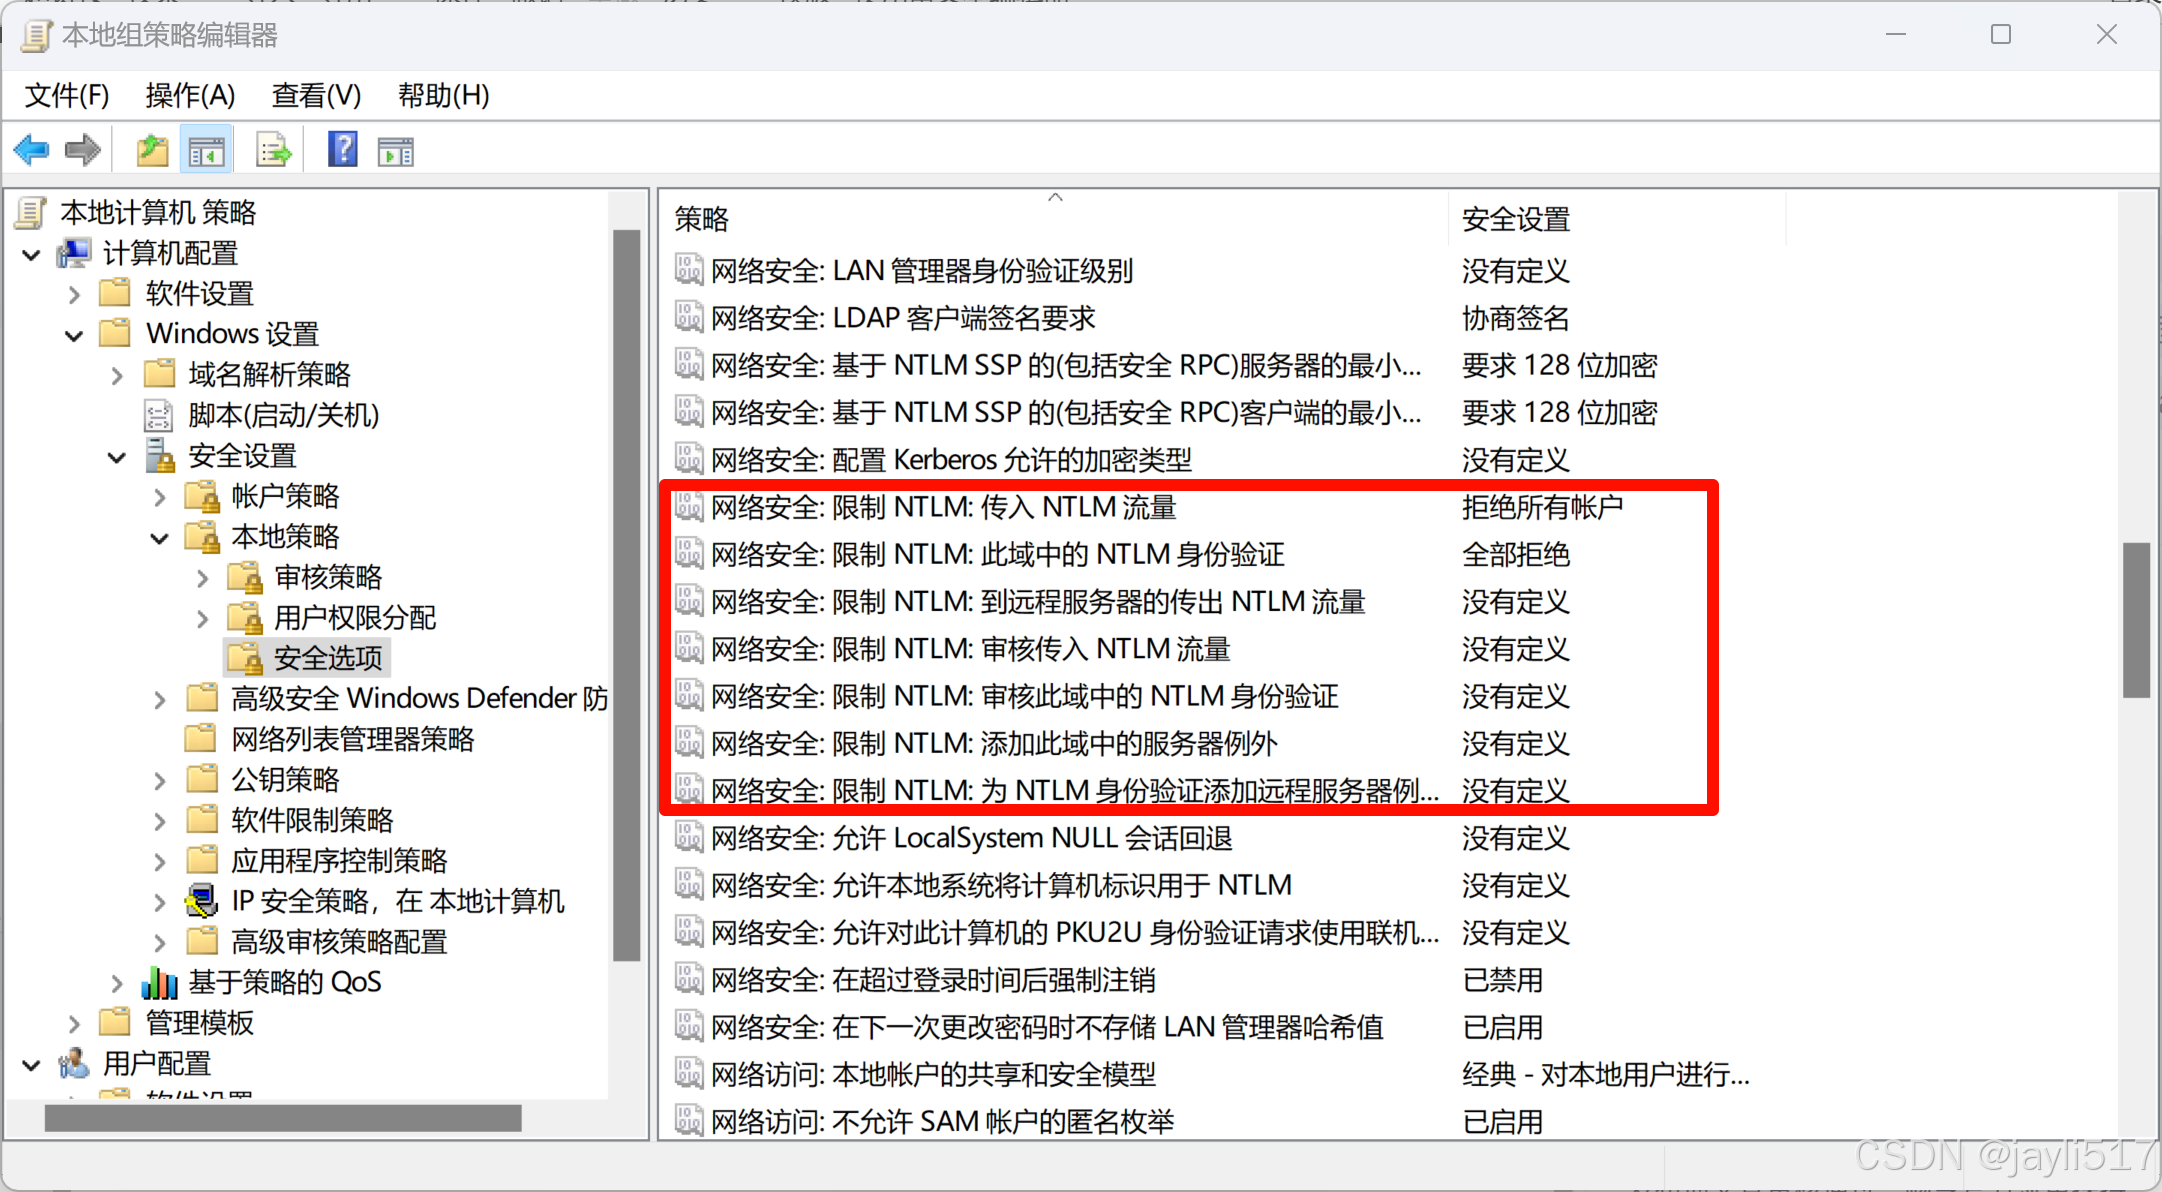
Task: Collapse the 计算机配置 tree node
Action: [x=32, y=254]
